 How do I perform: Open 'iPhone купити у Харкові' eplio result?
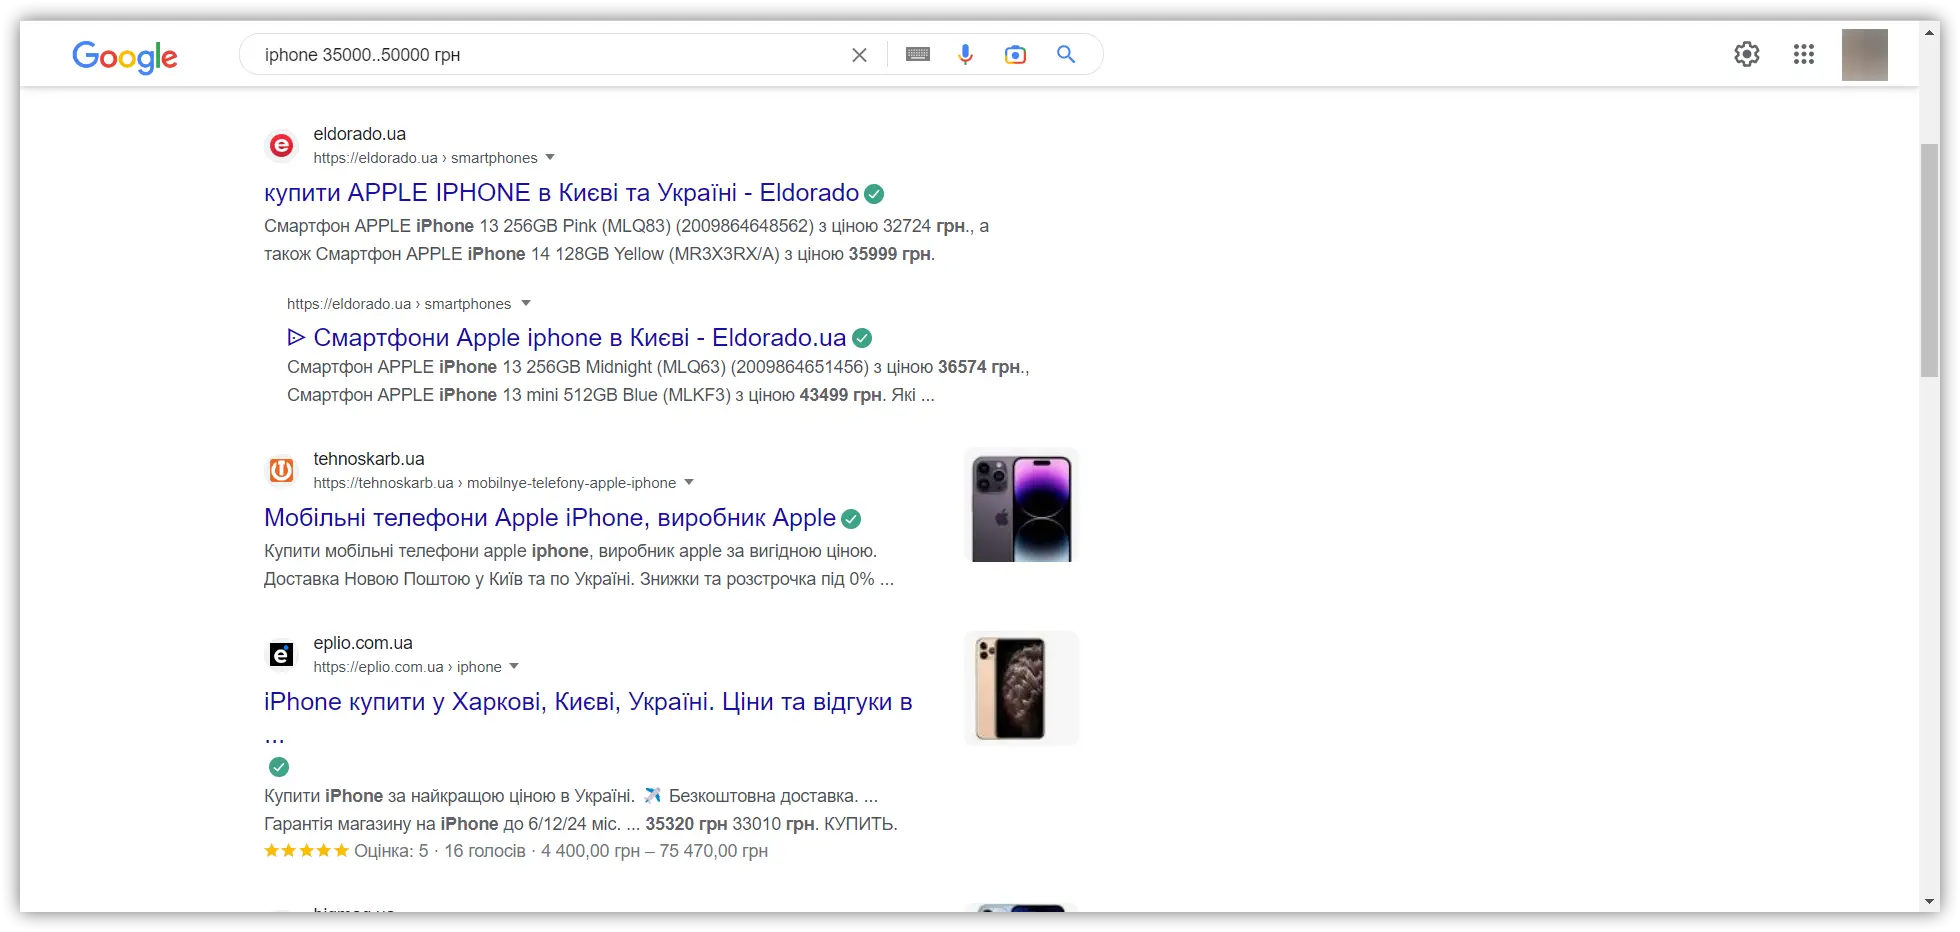click(588, 702)
